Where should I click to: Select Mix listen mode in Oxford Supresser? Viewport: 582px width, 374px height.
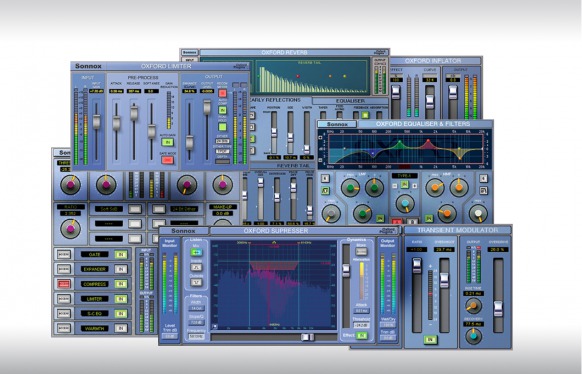click(x=196, y=252)
